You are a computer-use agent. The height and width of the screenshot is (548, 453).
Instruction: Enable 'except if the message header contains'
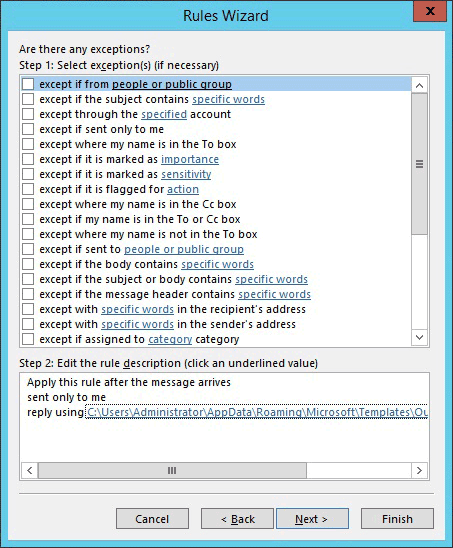28,294
